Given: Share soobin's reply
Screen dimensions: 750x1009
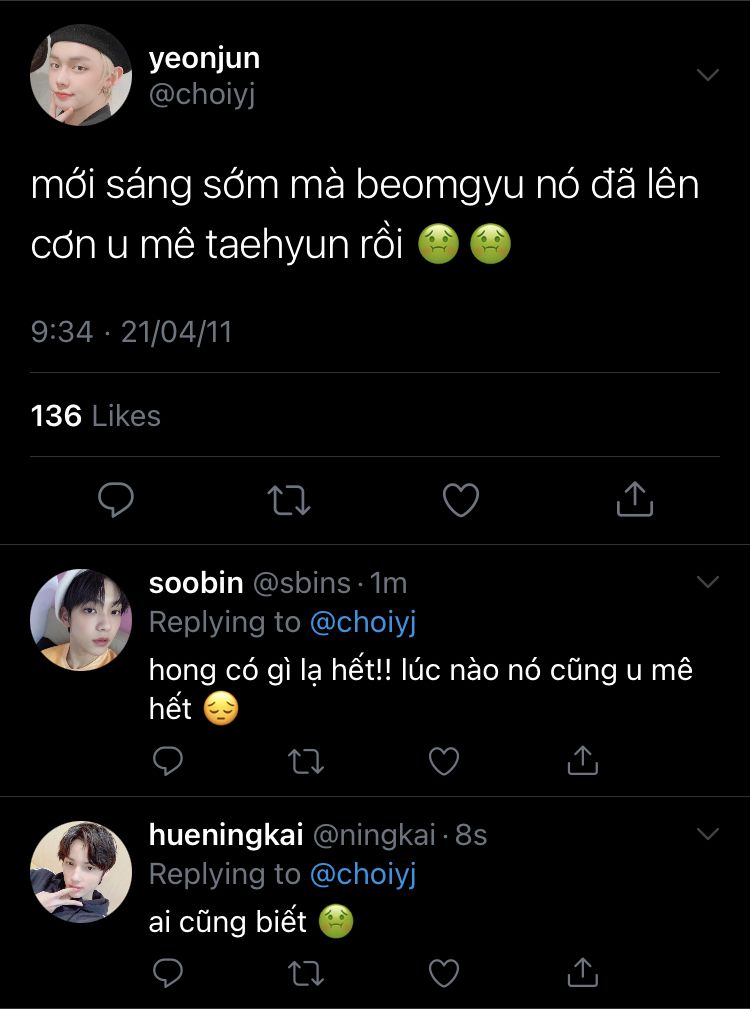Looking at the screenshot, I should 582,762.
